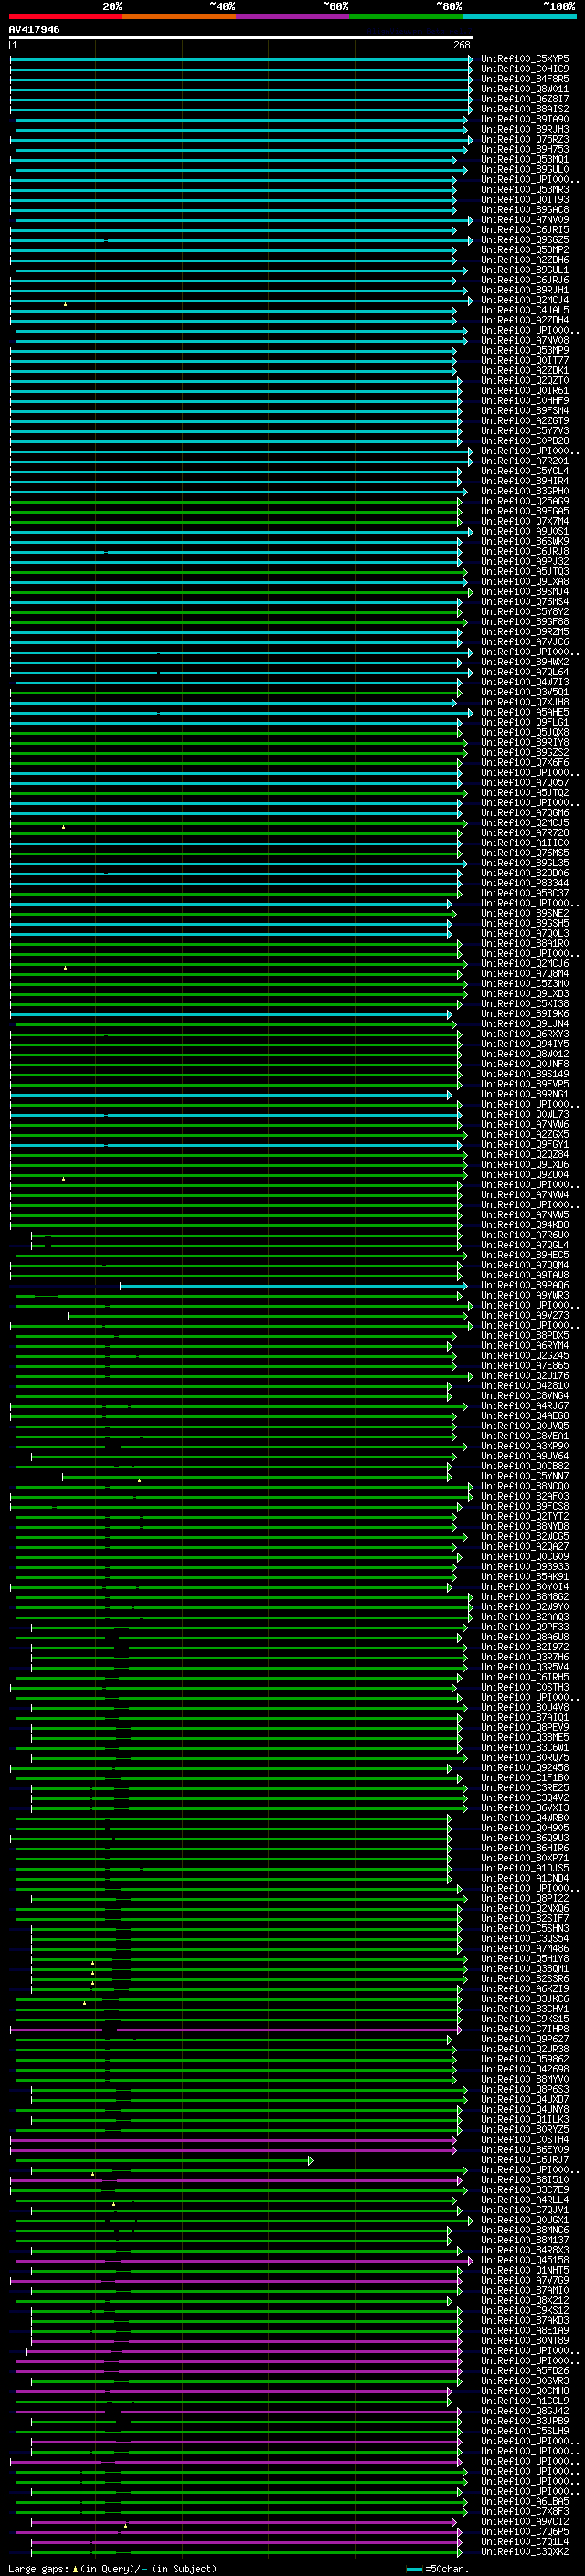
Task: Click label UniRef100_B9SNE2
Action: tap(525, 913)
